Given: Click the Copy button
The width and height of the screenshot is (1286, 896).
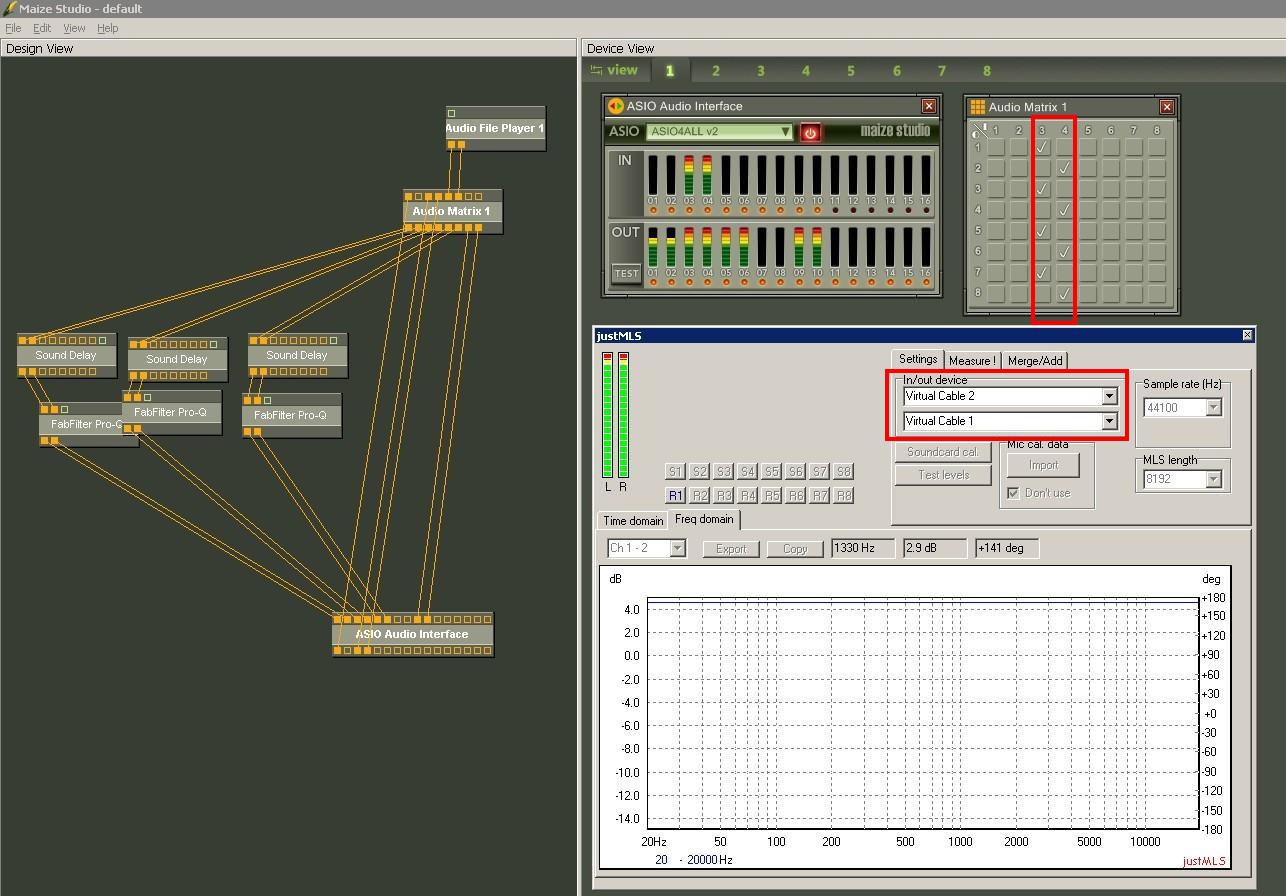Looking at the screenshot, I should tap(795, 548).
